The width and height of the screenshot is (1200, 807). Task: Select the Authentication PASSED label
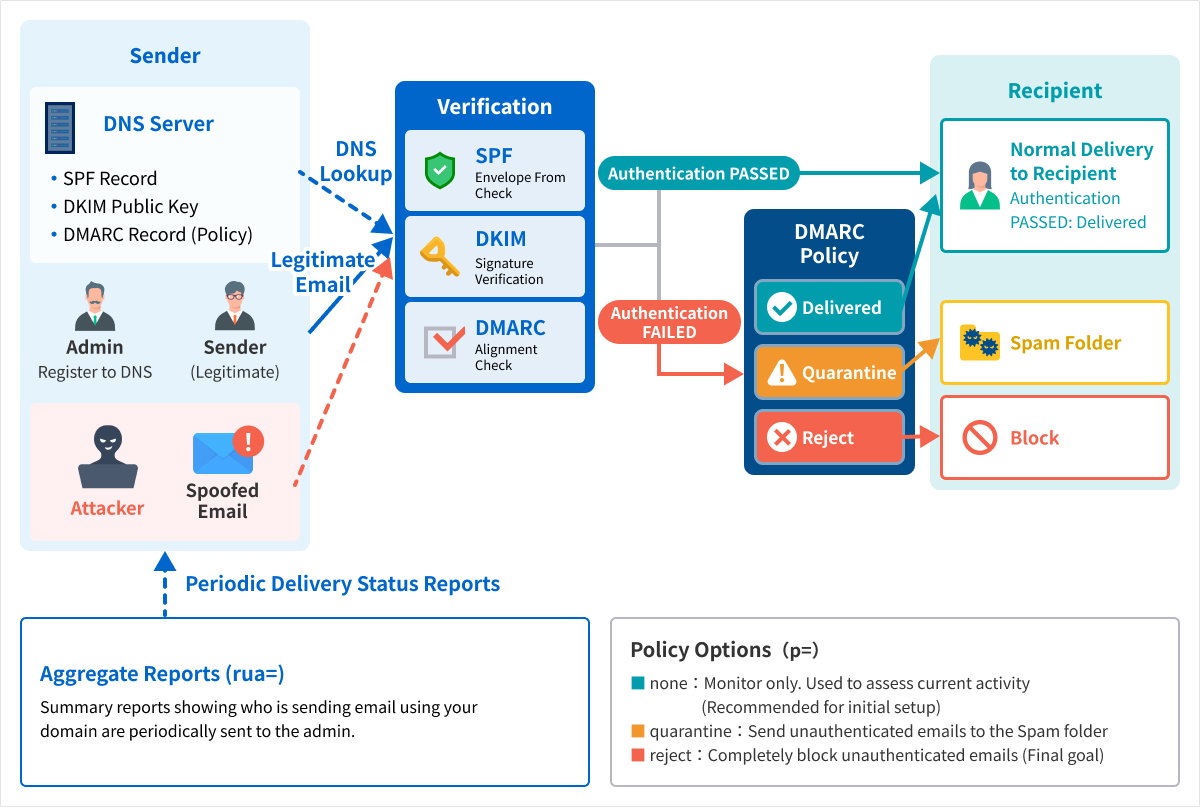click(699, 173)
